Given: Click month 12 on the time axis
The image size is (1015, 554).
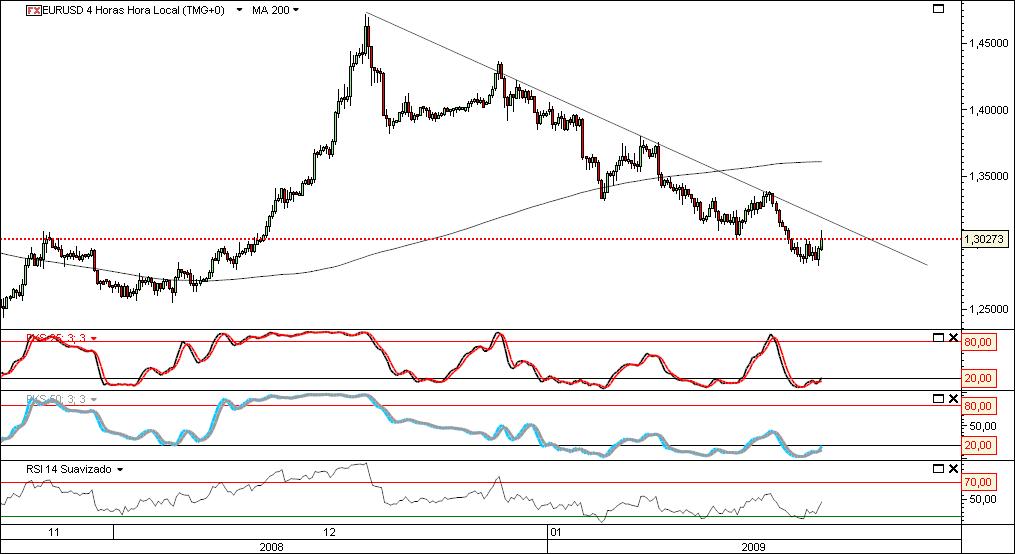Looking at the screenshot, I should tap(329, 532).
